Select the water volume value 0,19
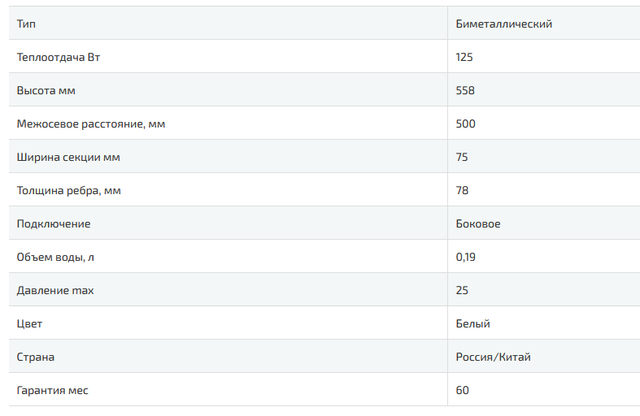This screenshot has width=640, height=416. point(466,257)
